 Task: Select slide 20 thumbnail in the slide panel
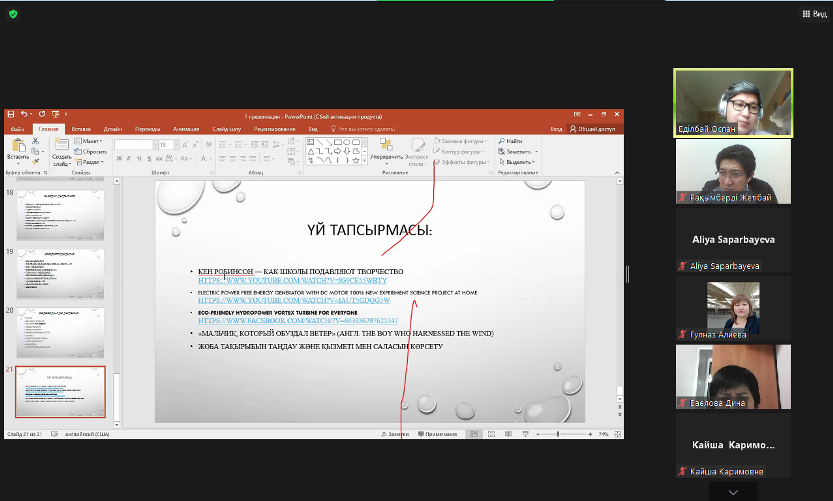[x=60, y=329]
